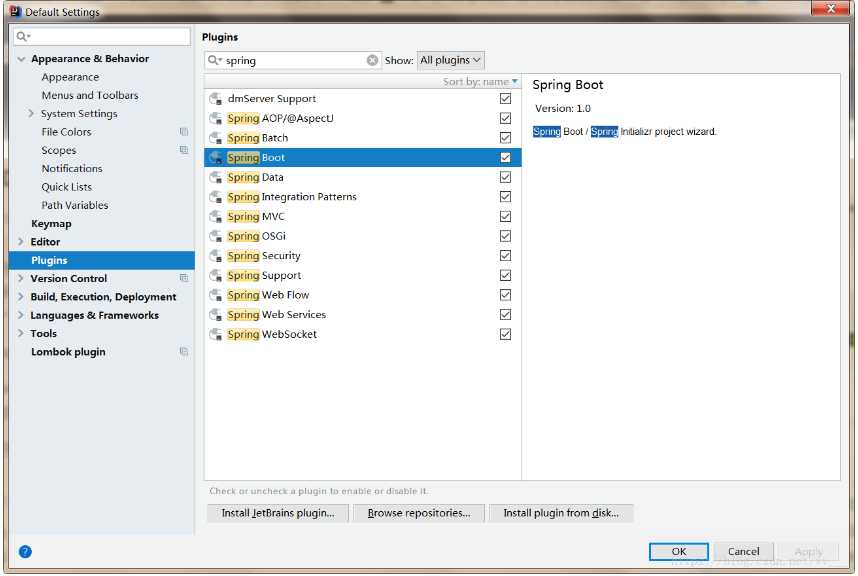
Task: Open the Sort by name dropdown
Action: [480, 82]
